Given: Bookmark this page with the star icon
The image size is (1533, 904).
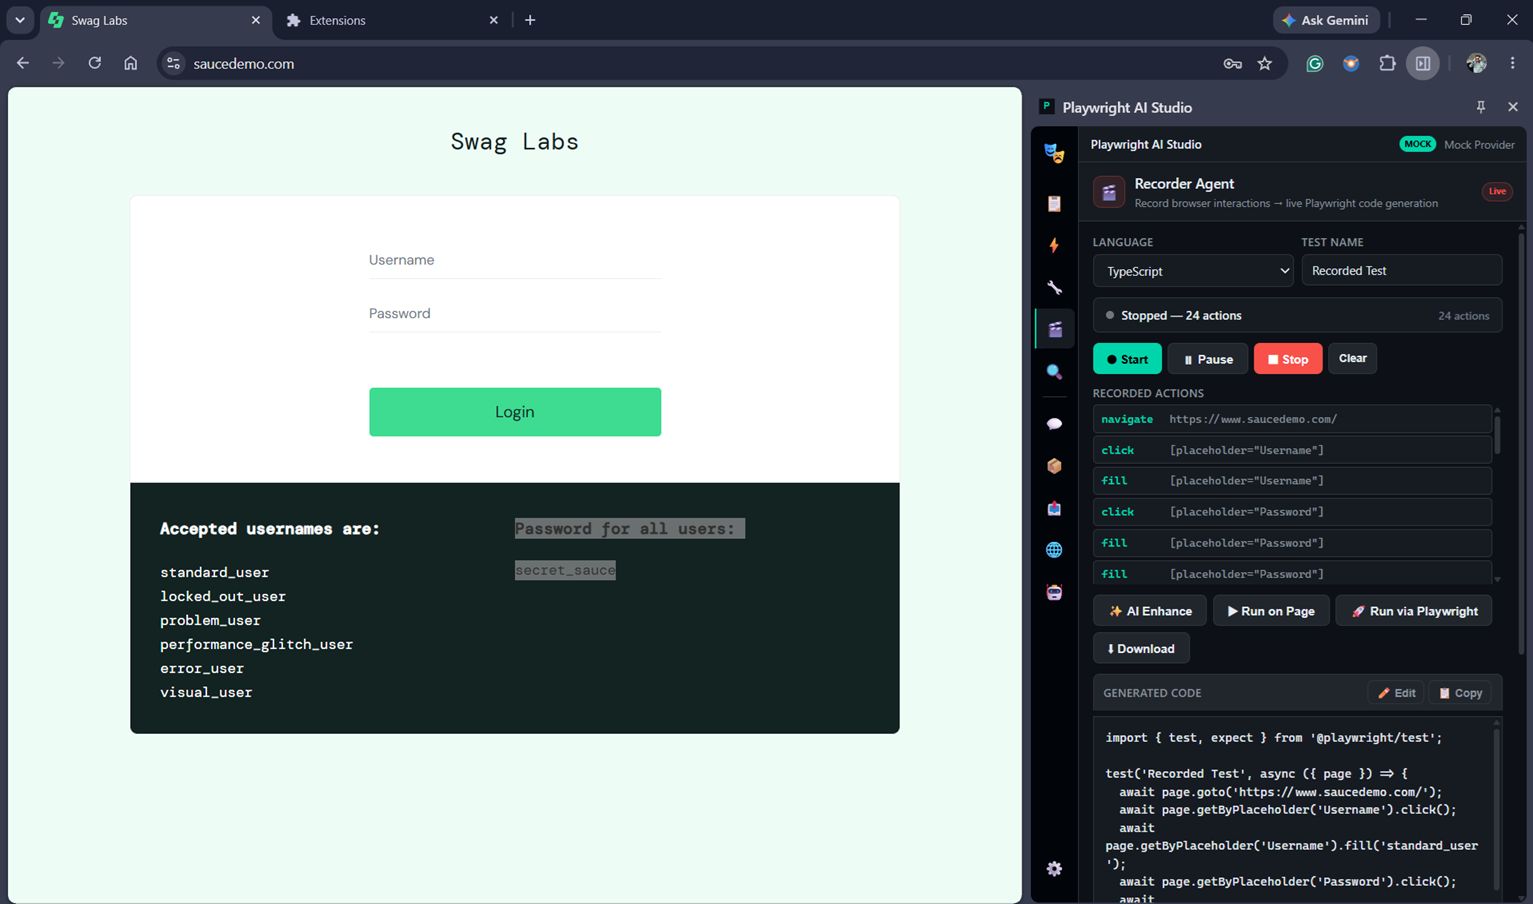Looking at the screenshot, I should (1265, 63).
